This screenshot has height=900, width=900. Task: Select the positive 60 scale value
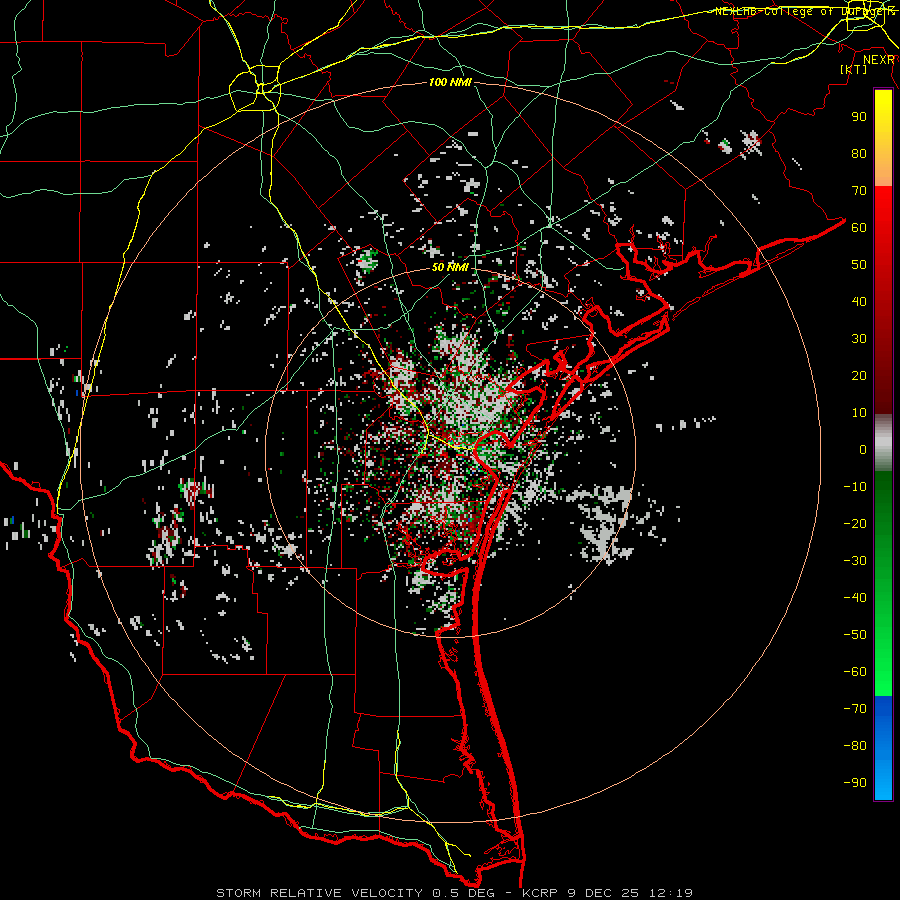coord(859,228)
